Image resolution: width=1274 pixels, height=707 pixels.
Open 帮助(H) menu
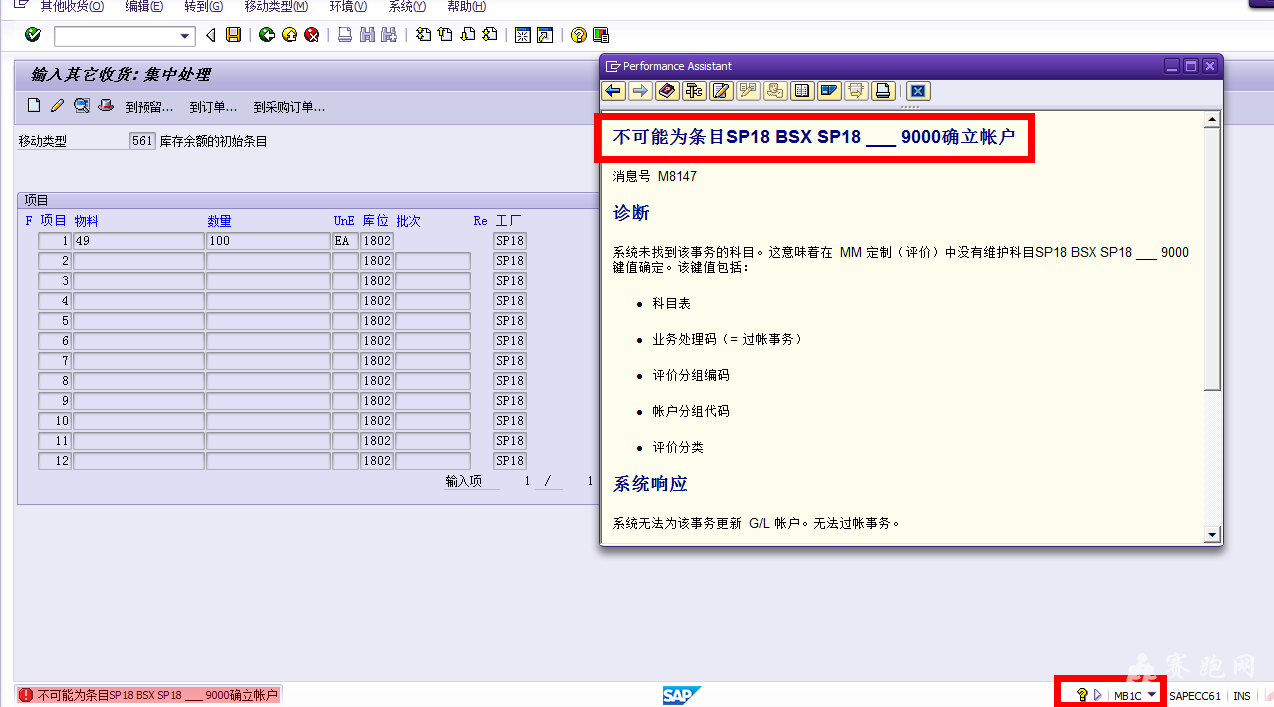tap(467, 6)
